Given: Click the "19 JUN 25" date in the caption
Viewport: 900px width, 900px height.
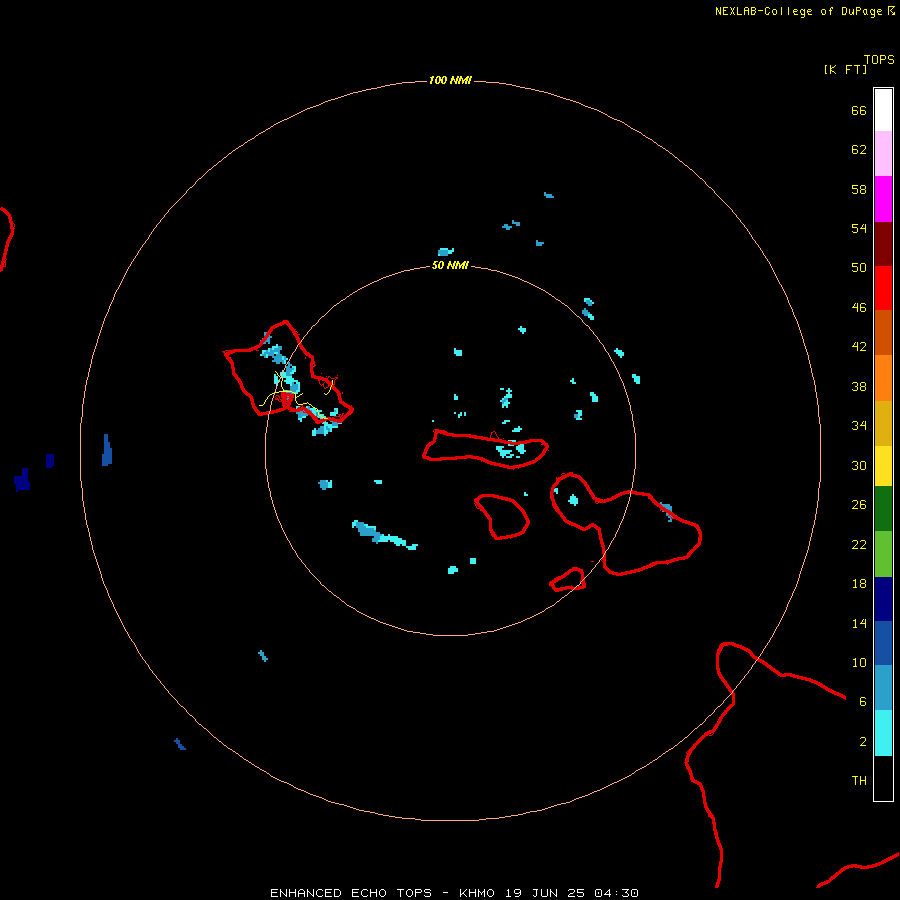Looking at the screenshot, I should [545, 893].
